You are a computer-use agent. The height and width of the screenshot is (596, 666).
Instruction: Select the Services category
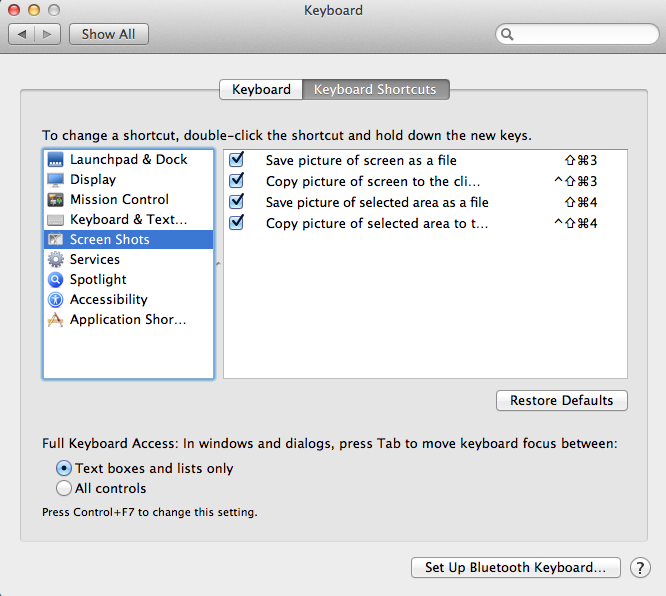click(x=128, y=259)
